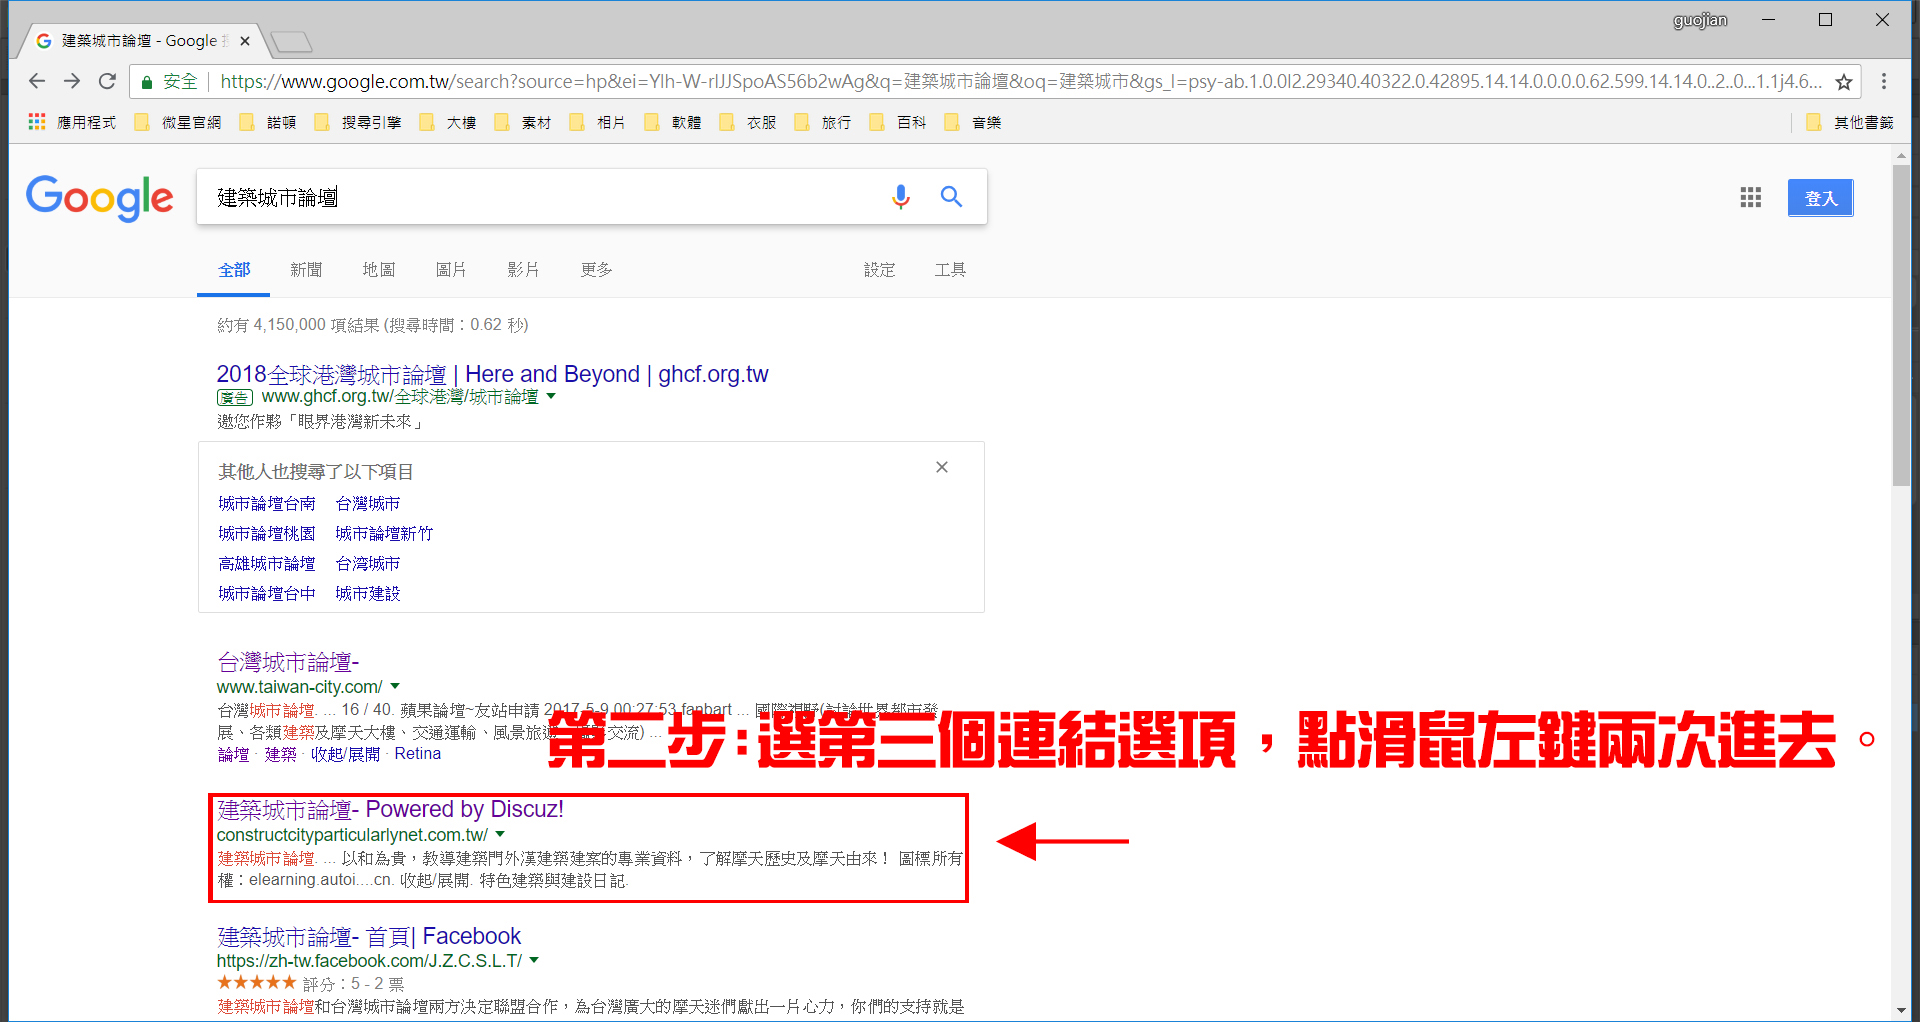Go back to the previous page
The height and width of the screenshot is (1022, 1920).
click(x=37, y=81)
